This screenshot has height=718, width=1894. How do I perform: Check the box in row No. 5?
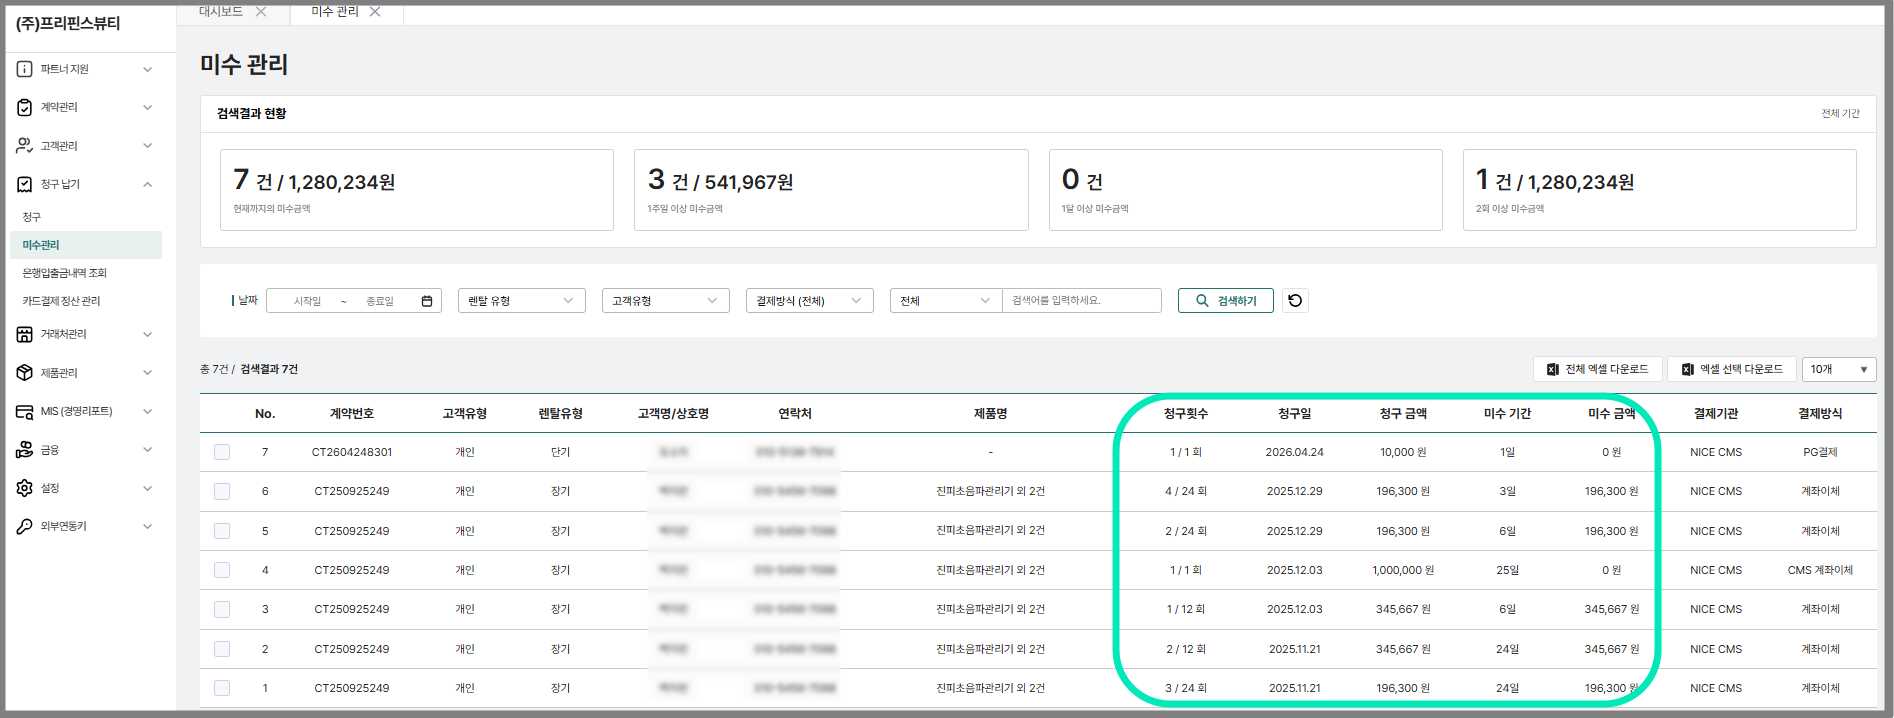click(222, 531)
